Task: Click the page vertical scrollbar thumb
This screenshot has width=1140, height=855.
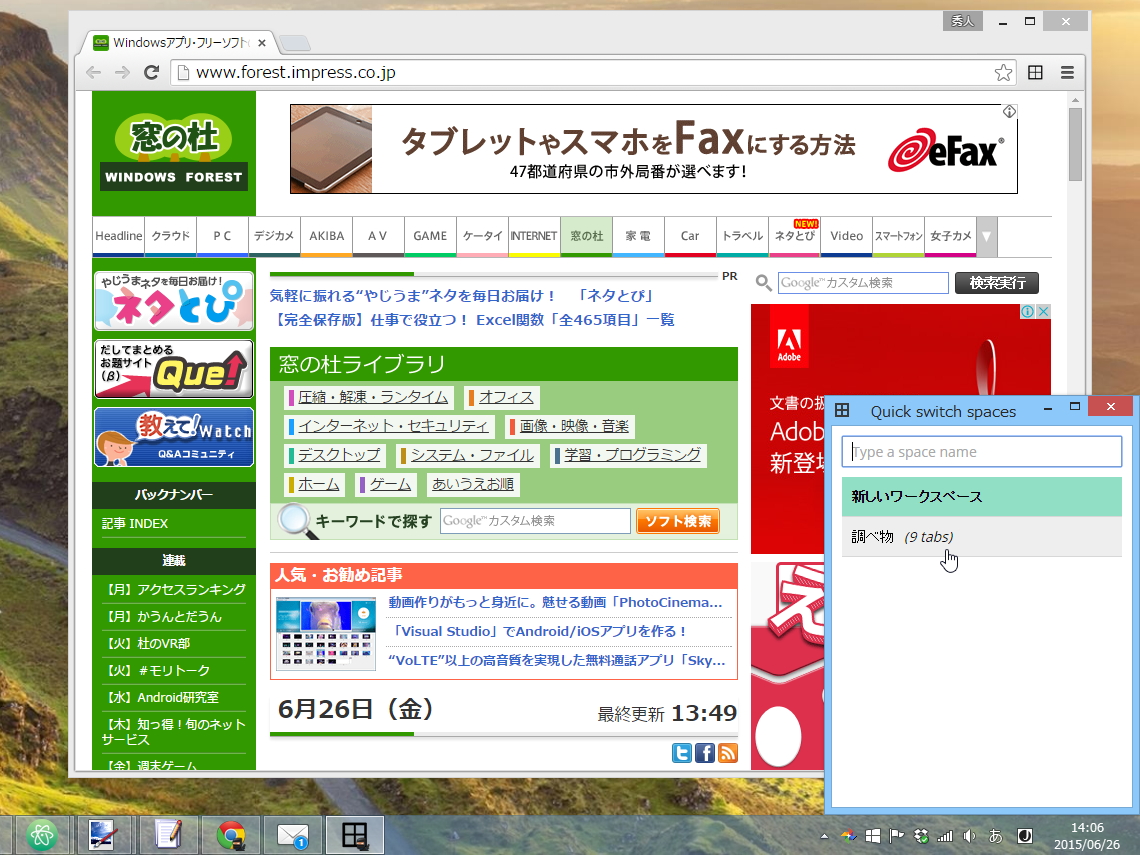Action: pyautogui.click(x=1075, y=144)
